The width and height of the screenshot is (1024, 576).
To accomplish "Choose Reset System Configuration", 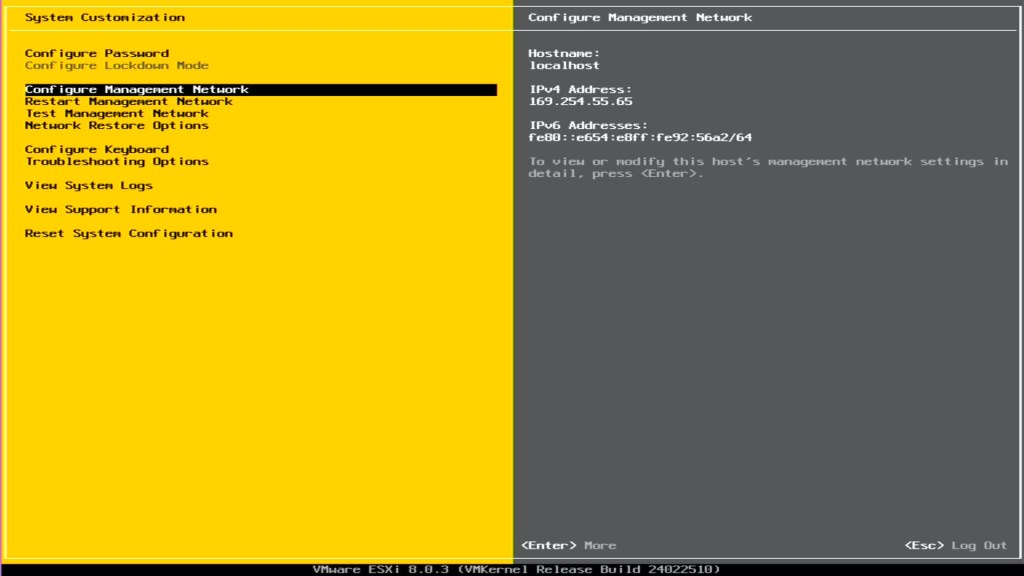I will [129, 234].
